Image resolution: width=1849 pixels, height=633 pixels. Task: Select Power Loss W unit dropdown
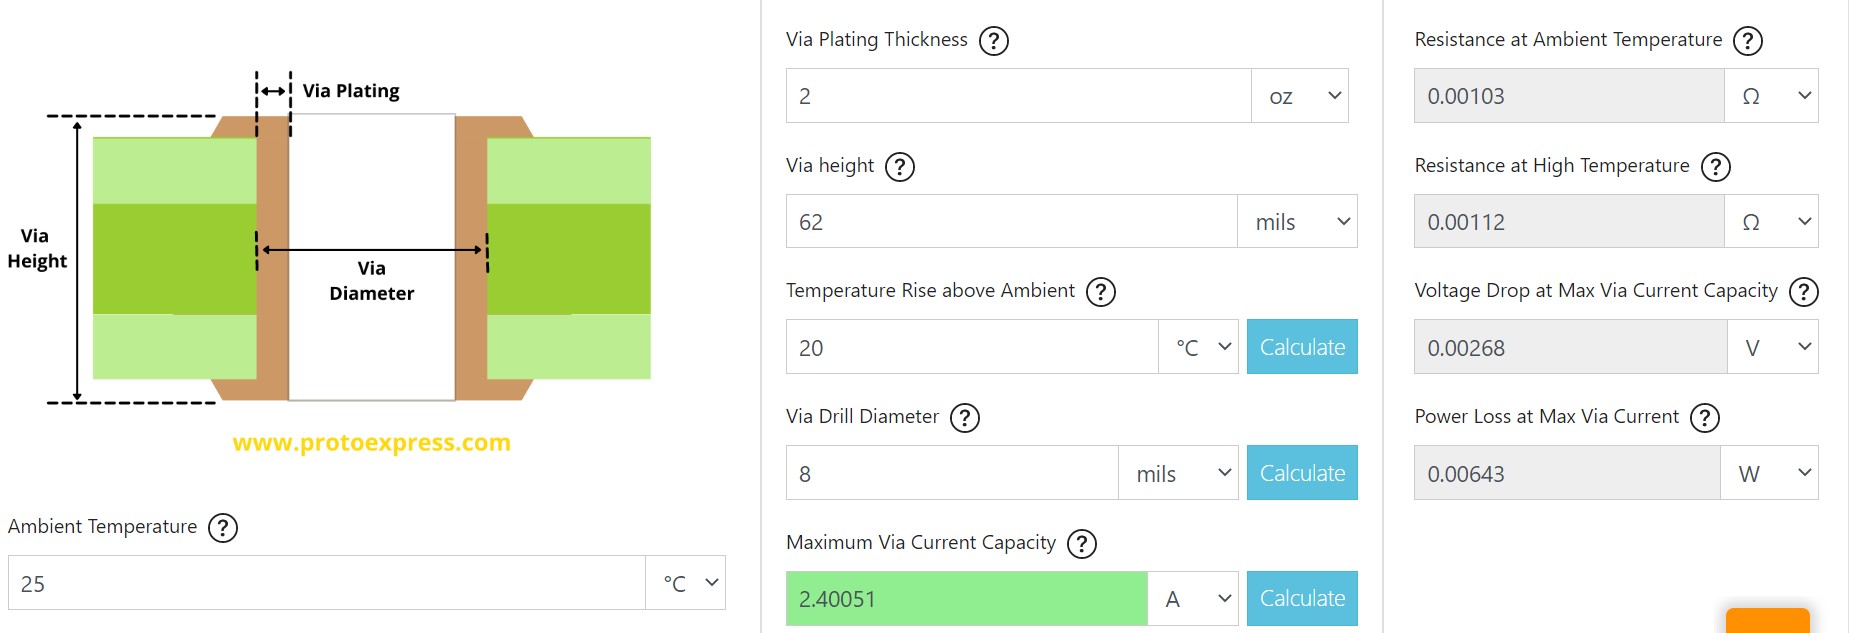(x=1770, y=474)
